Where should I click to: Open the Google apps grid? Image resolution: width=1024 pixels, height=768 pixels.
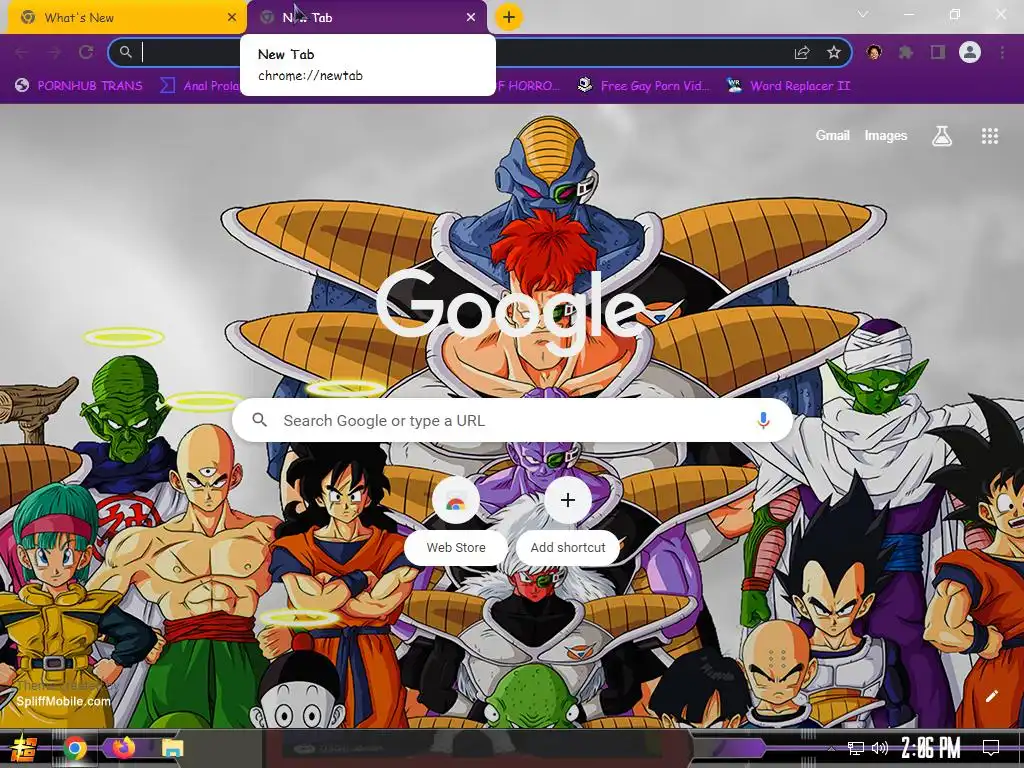click(990, 136)
